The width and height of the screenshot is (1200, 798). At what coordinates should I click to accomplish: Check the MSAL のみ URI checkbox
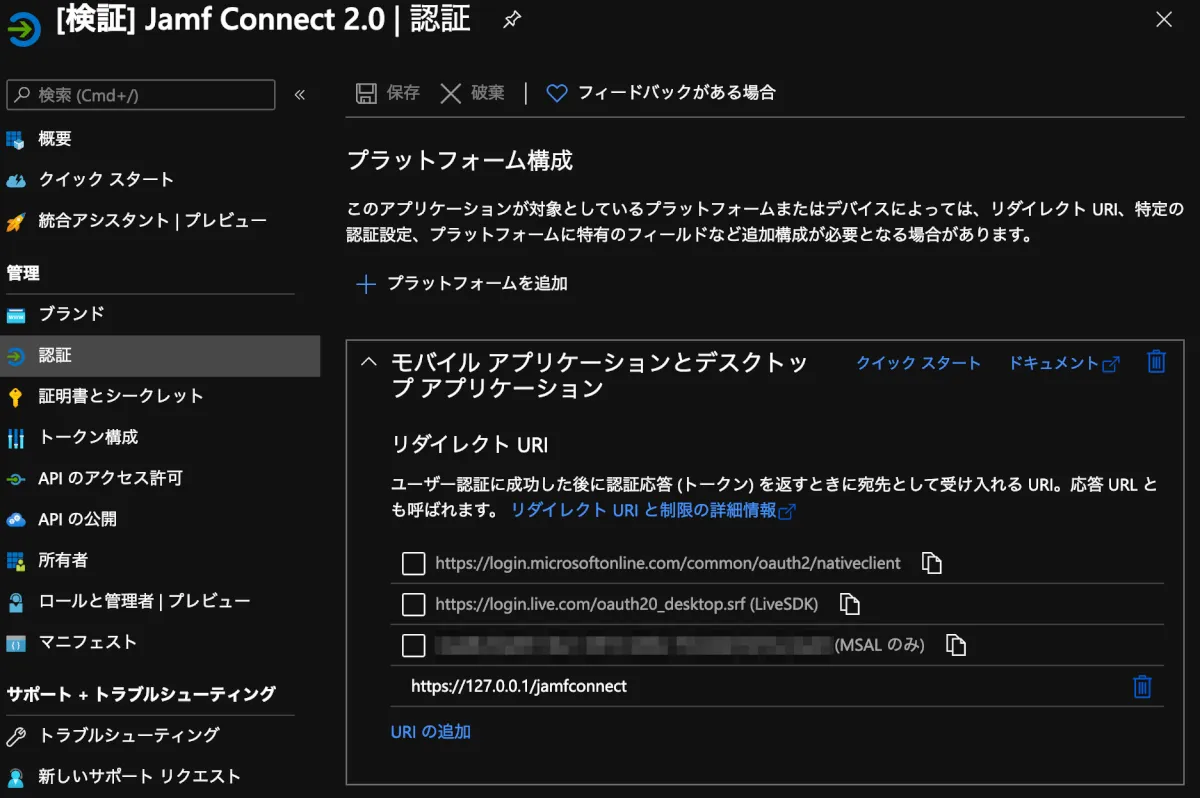click(x=413, y=645)
